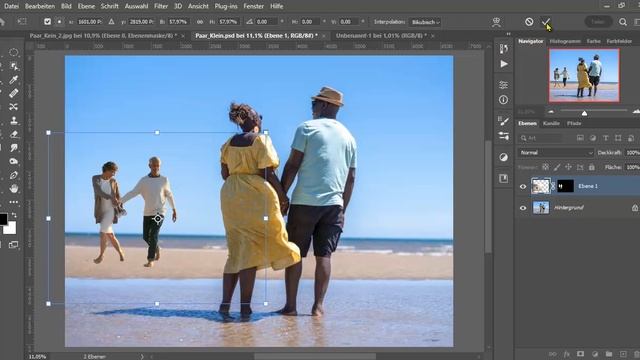
Task: Select the Clone Stamp tool
Action: coord(13,120)
